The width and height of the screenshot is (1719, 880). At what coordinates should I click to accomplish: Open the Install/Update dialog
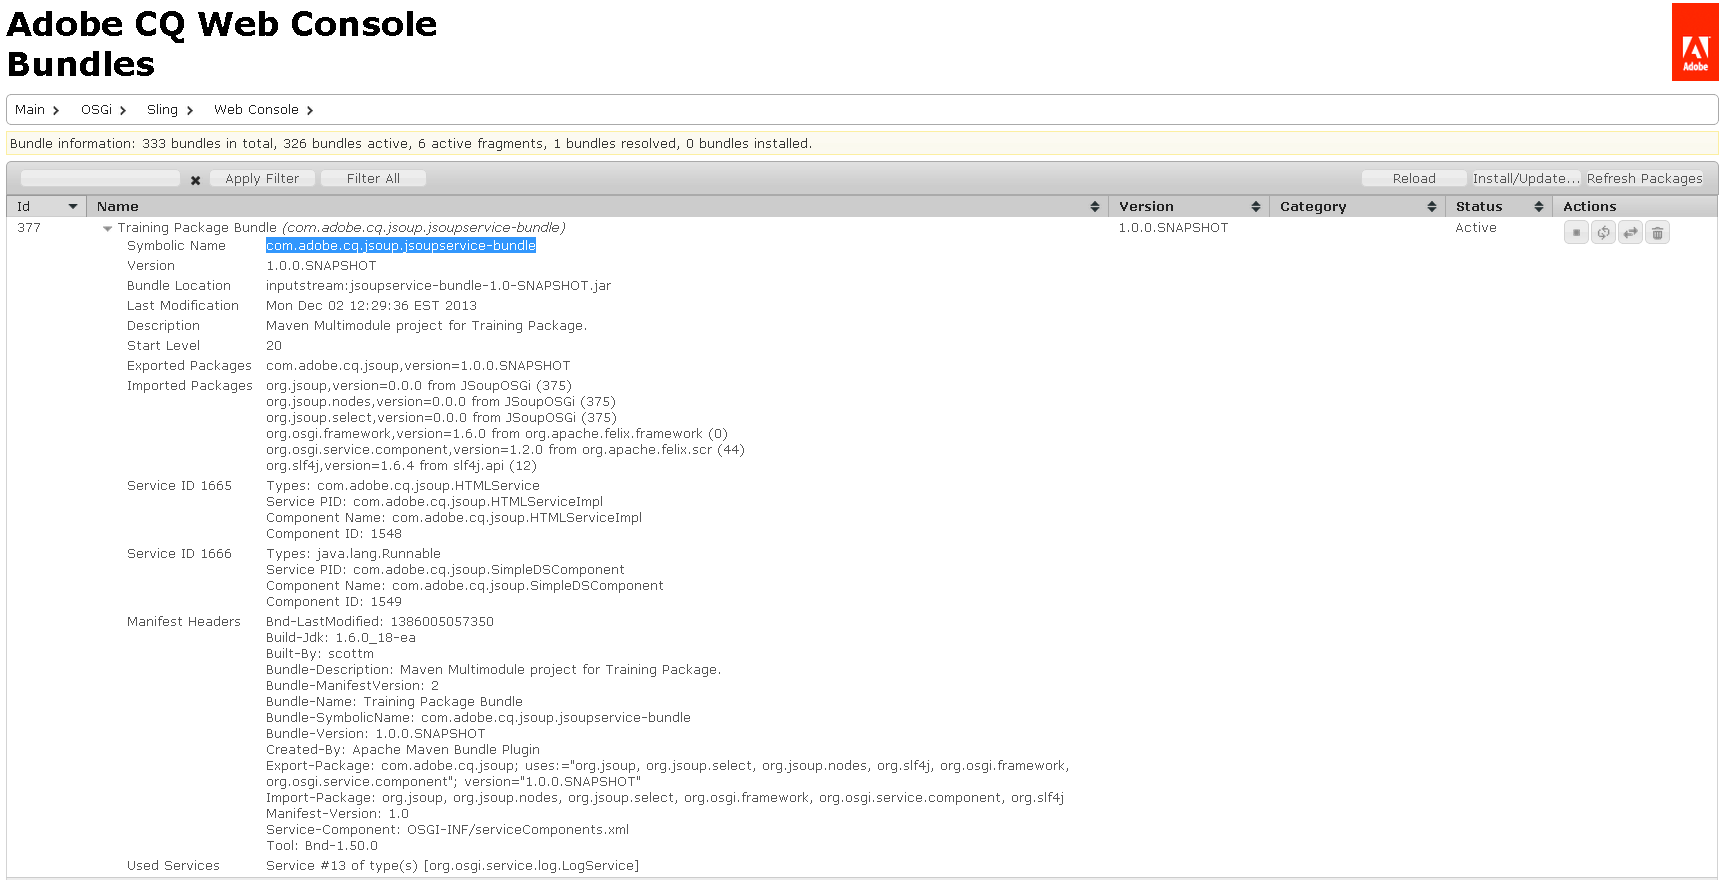point(1526,179)
